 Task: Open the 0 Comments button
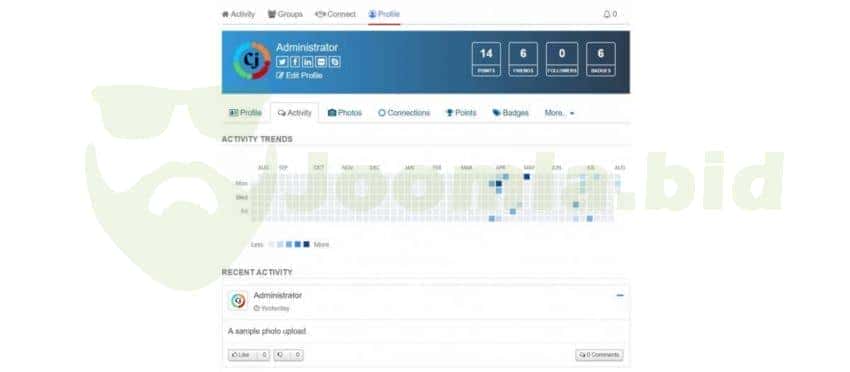tap(599, 355)
